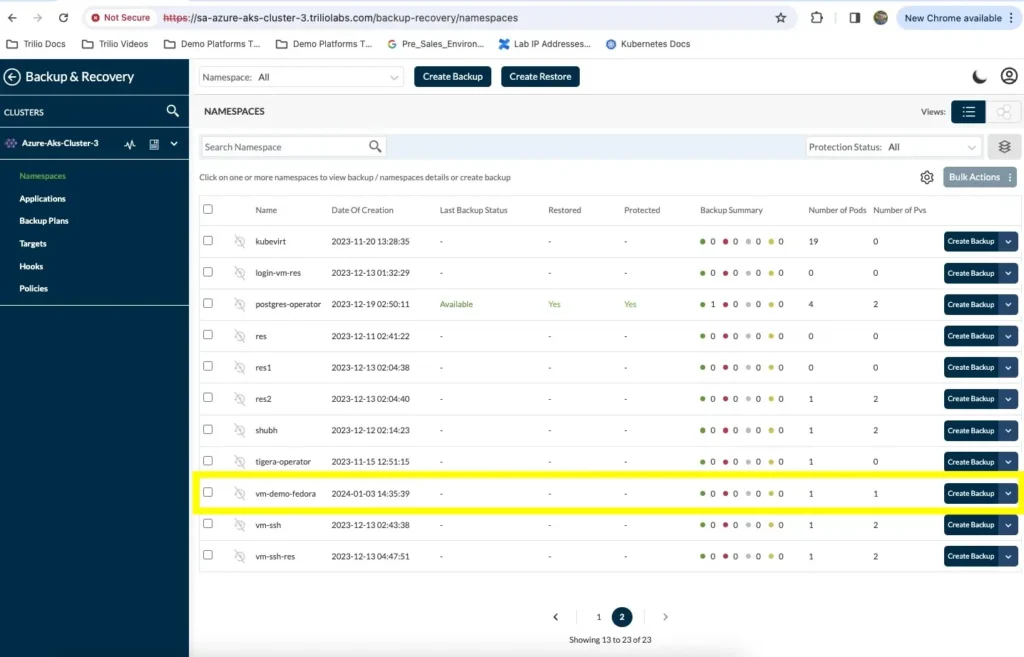1024x657 pixels.
Task: Open Backup Plans in the sidebar
Action: (x=44, y=221)
